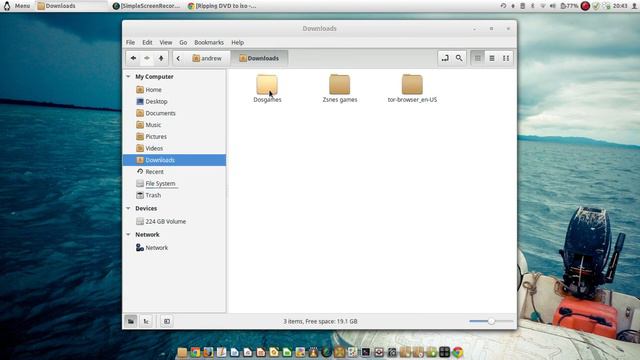This screenshot has width=640, height=360.
Task: Open the Help menu
Action: tap(238, 42)
